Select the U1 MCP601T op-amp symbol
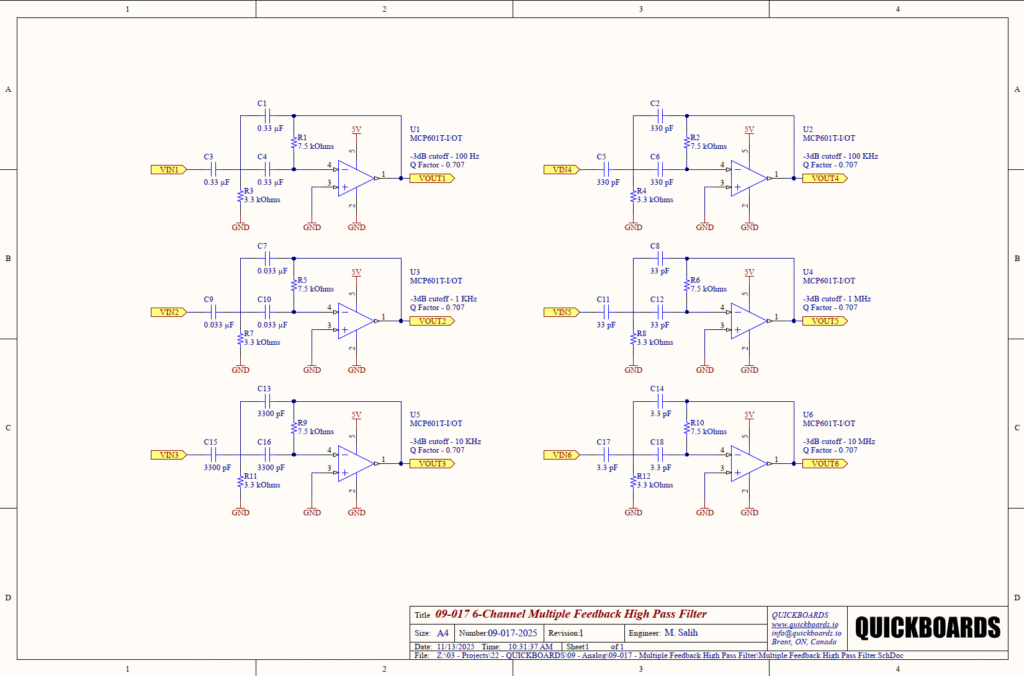The width and height of the screenshot is (1024, 676). click(x=352, y=178)
